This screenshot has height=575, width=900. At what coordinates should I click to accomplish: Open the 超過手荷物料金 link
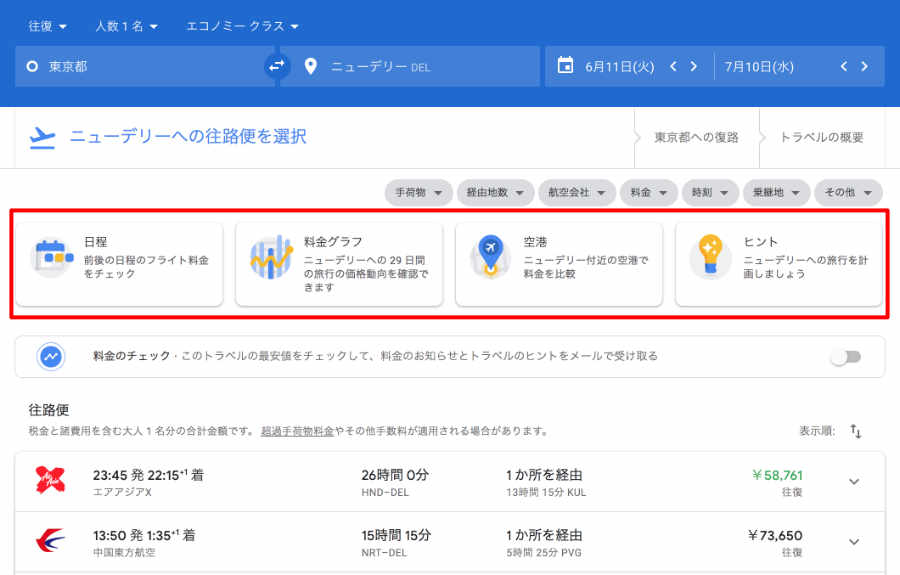point(297,431)
